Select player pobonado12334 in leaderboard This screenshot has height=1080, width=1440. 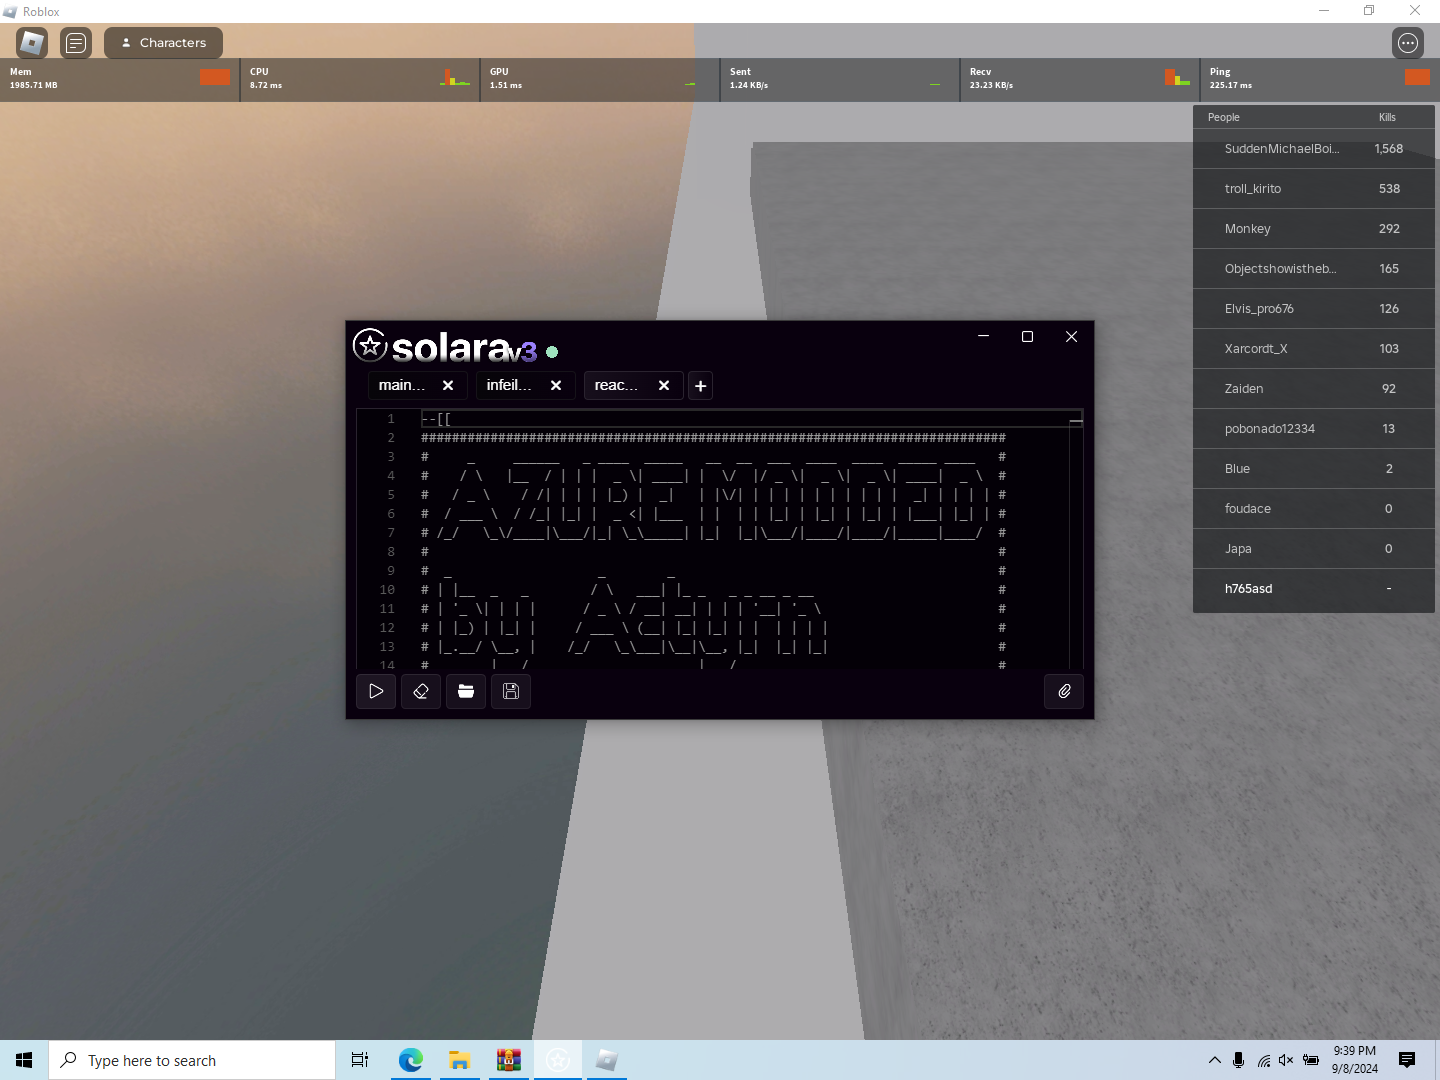[1314, 429]
